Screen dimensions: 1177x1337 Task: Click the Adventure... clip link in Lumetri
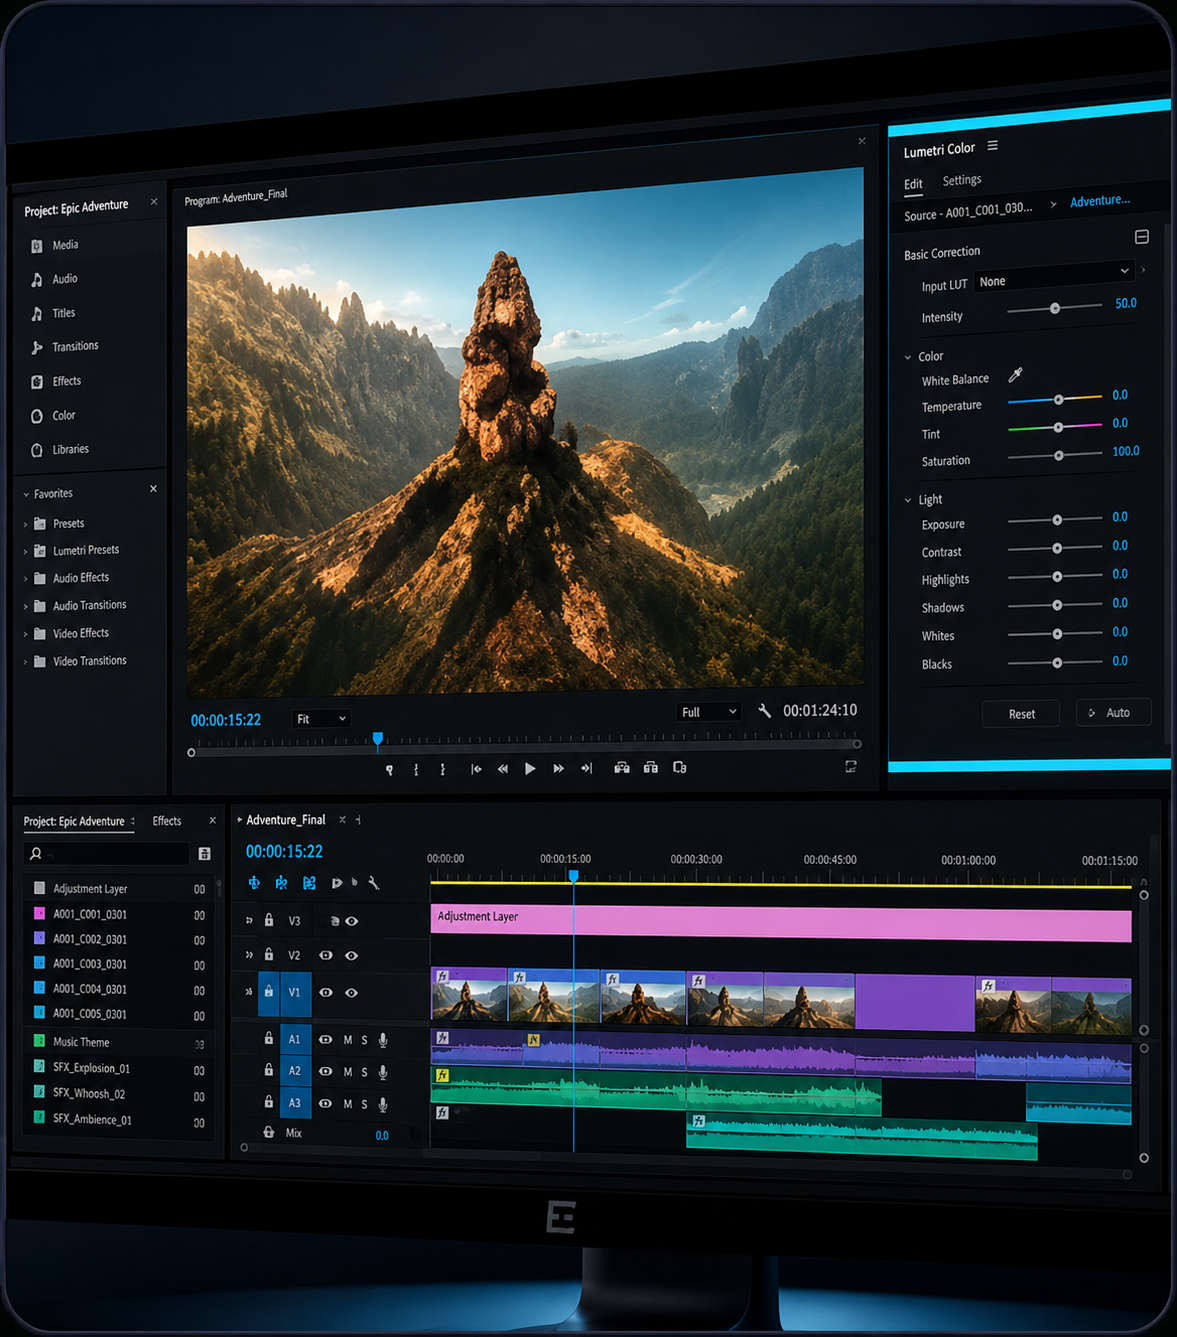(1100, 201)
